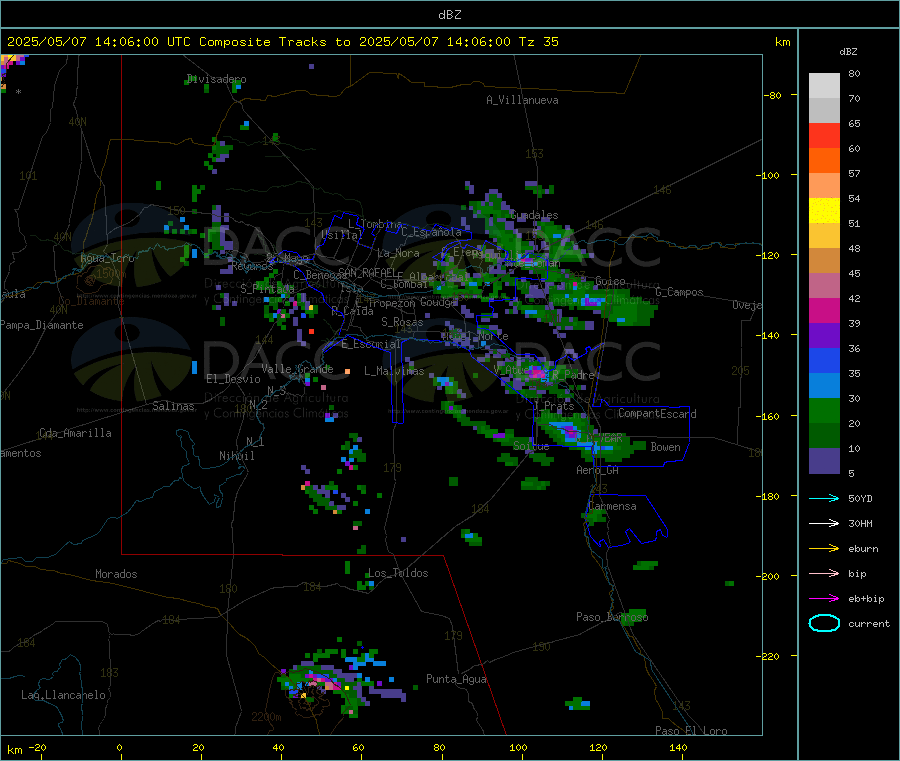Click the 80 dBZ light gray color swatch
900x761 pixels.
[x=824, y=86]
